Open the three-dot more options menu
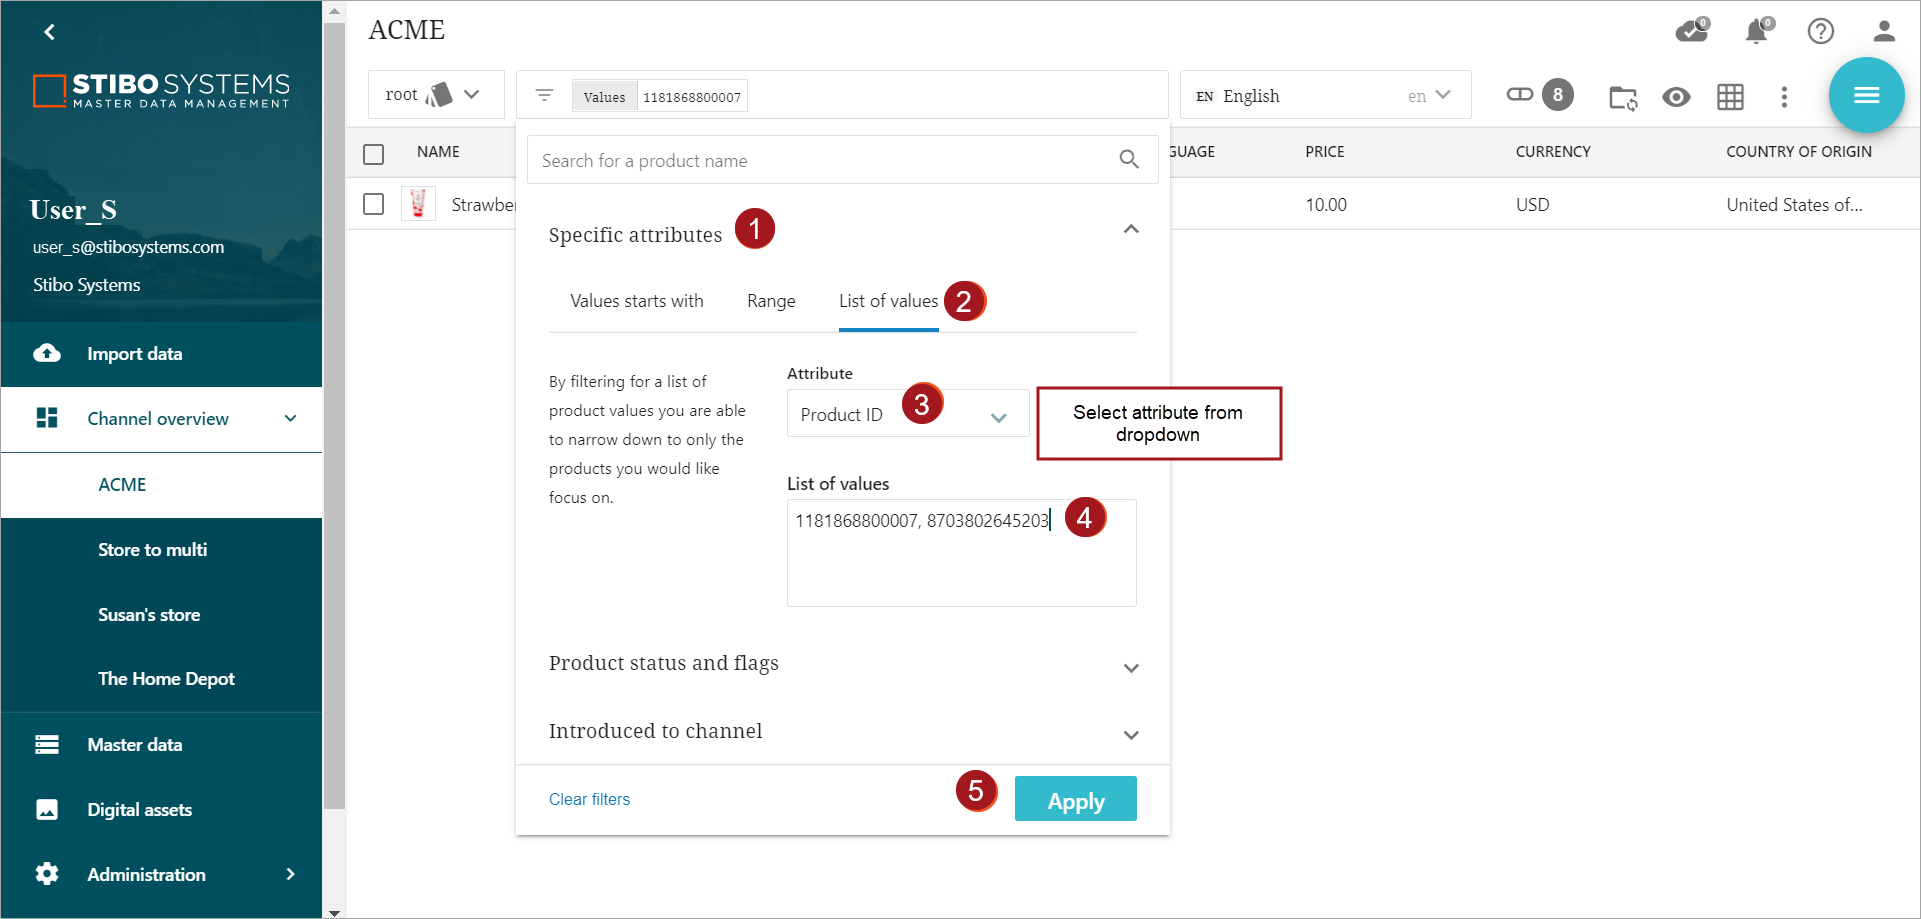This screenshot has width=1921, height=919. click(1784, 97)
